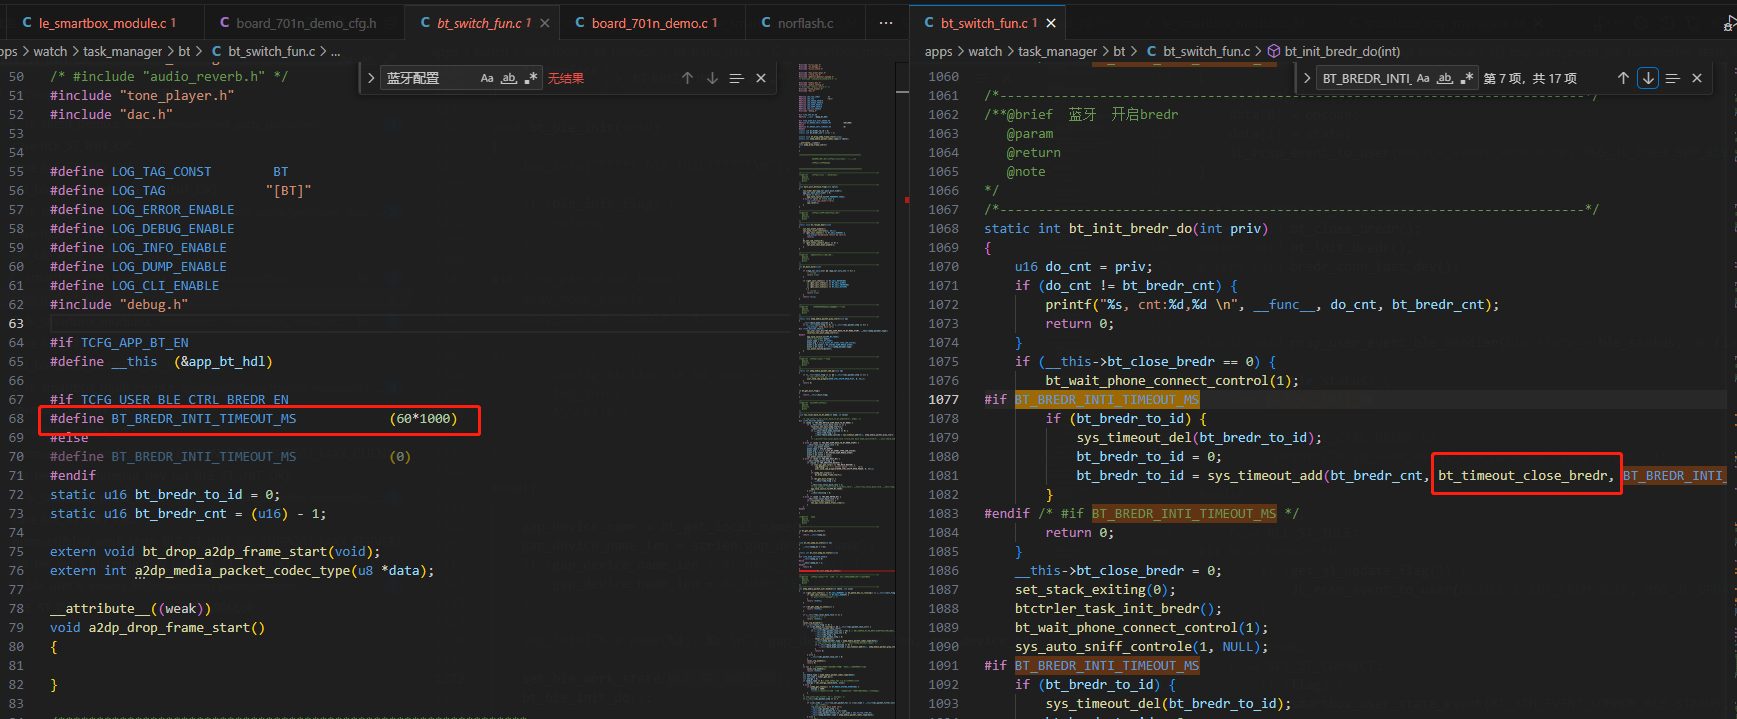The image size is (1737, 719).
Task: Toggle find-in-selection in right find widget
Action: pyautogui.click(x=1673, y=78)
